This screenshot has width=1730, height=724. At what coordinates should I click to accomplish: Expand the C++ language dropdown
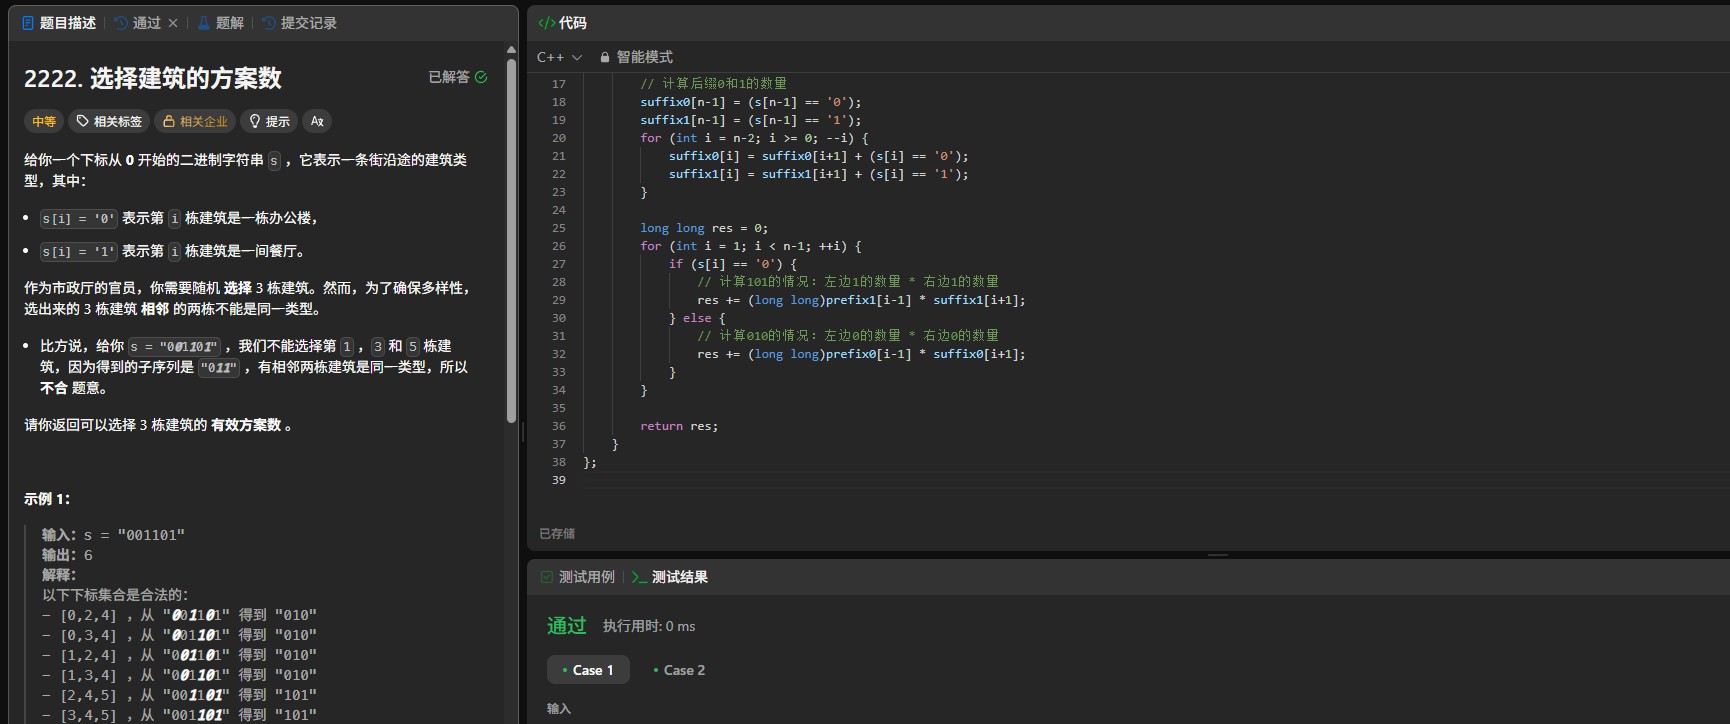(559, 57)
